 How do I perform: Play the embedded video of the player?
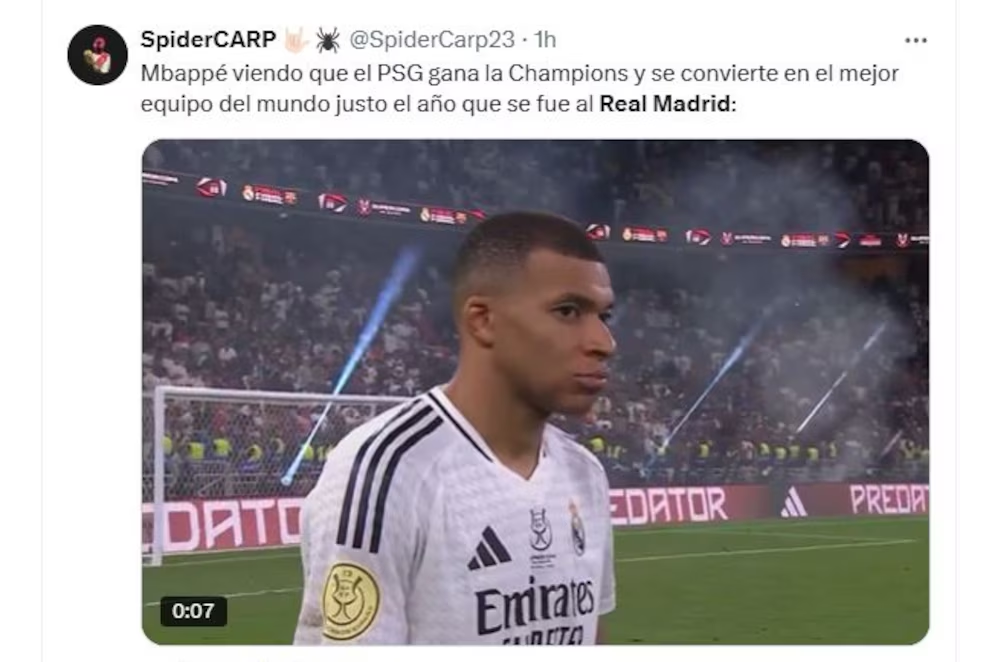tap(535, 392)
